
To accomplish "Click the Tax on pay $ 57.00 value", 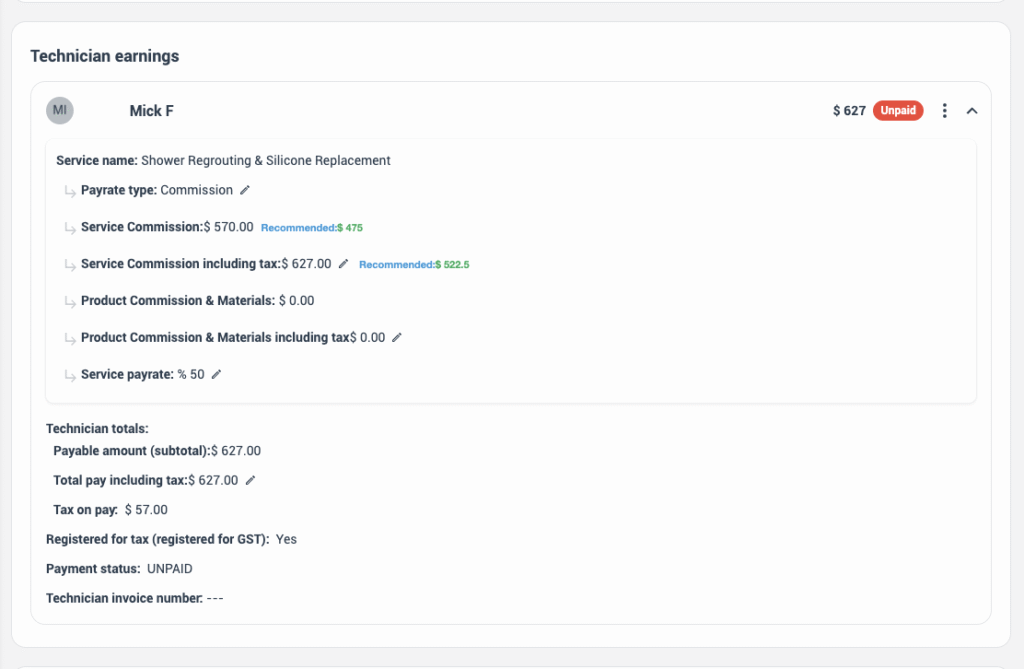I will coord(146,510).
